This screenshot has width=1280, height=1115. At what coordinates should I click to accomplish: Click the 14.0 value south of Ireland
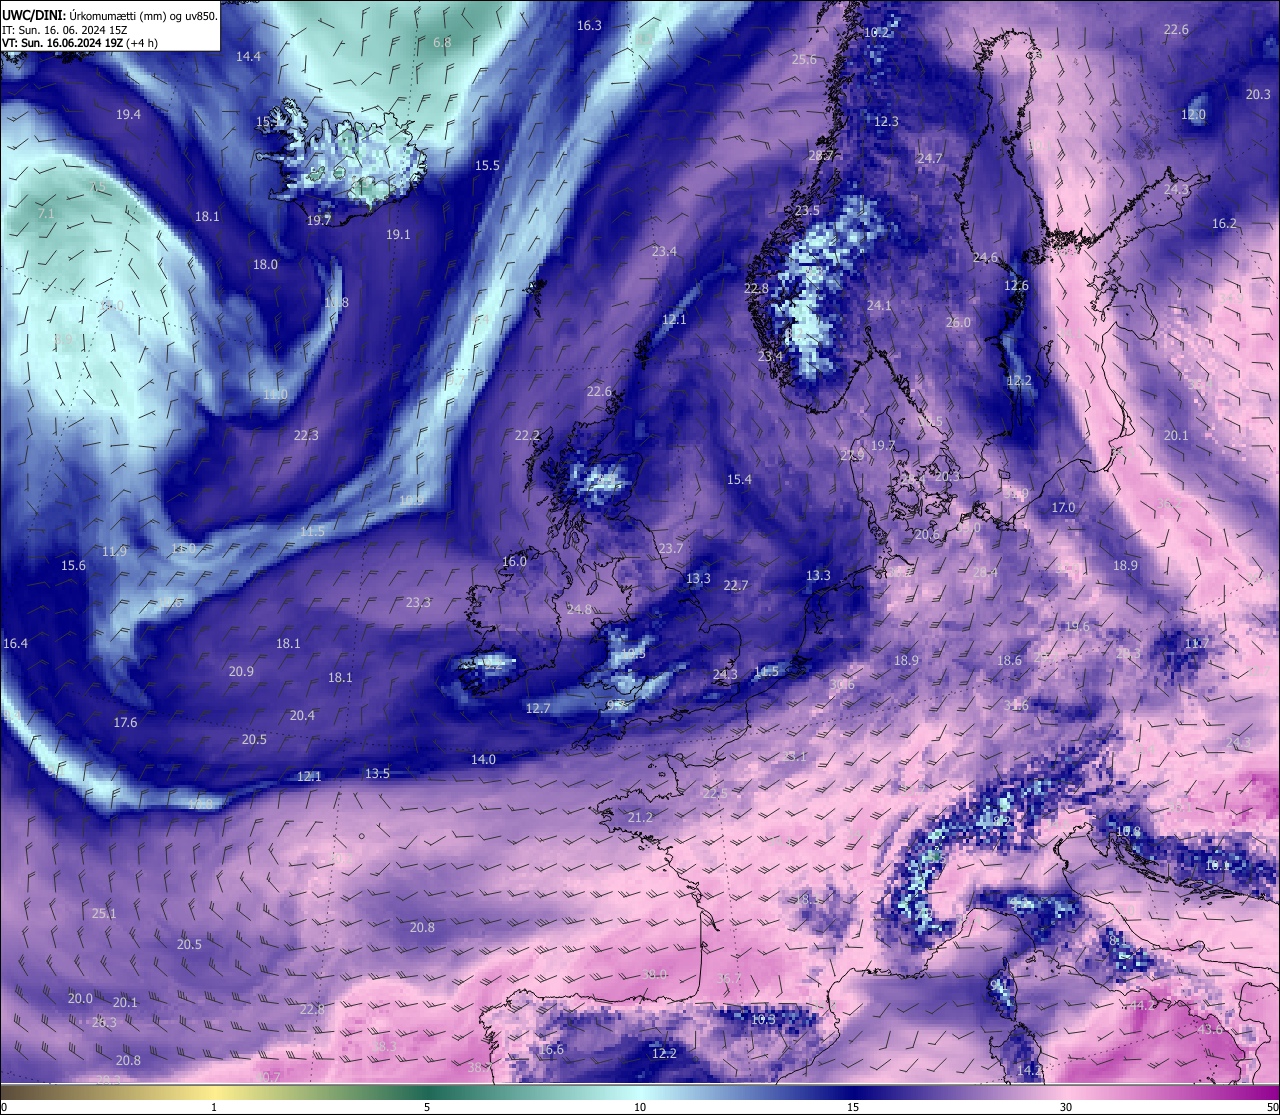point(483,759)
